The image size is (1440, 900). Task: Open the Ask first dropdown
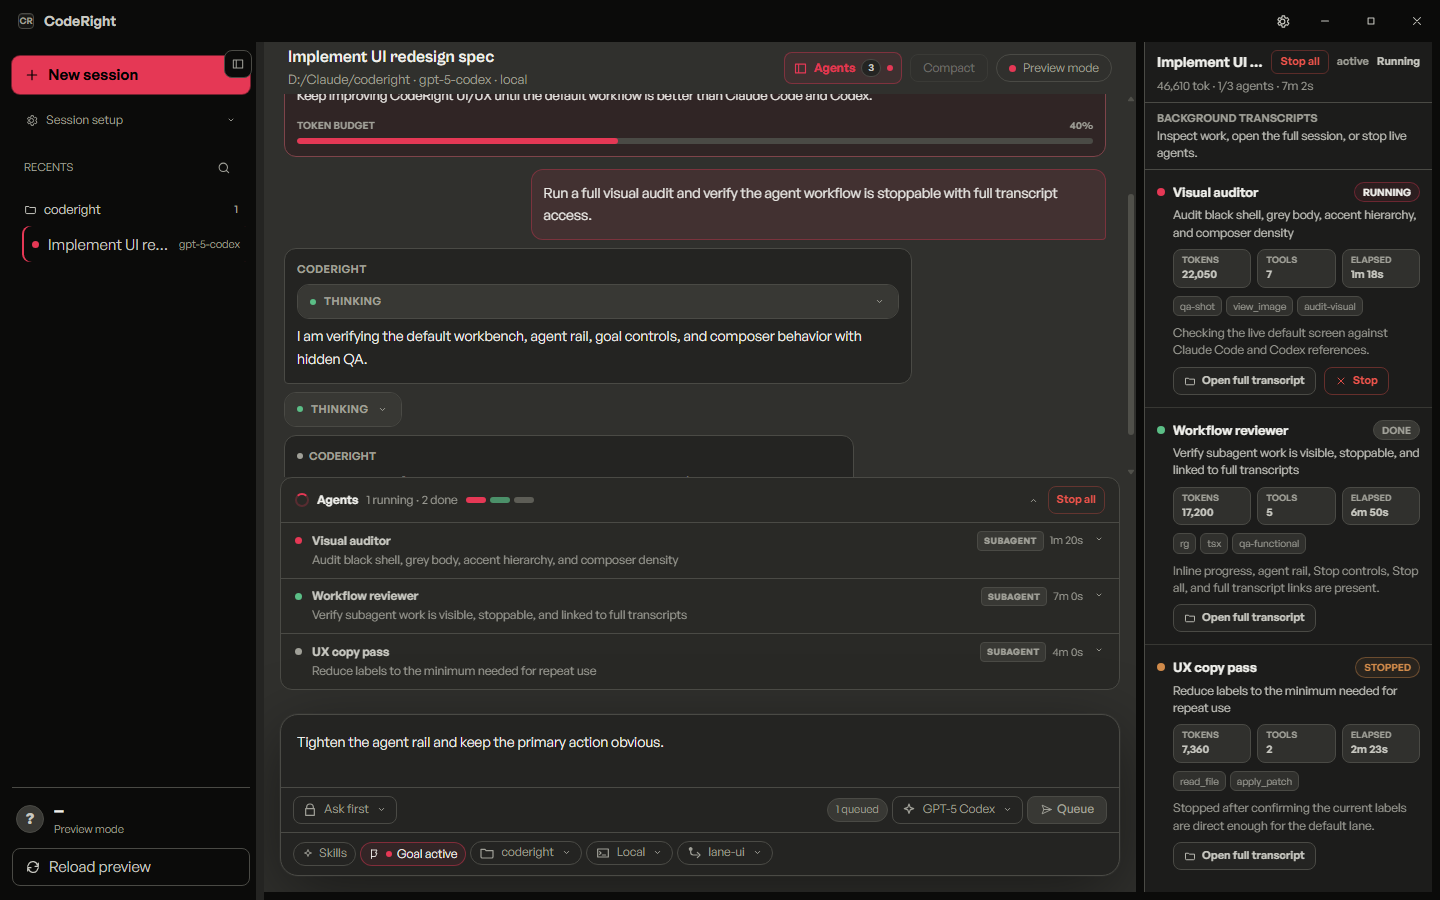tap(345, 809)
